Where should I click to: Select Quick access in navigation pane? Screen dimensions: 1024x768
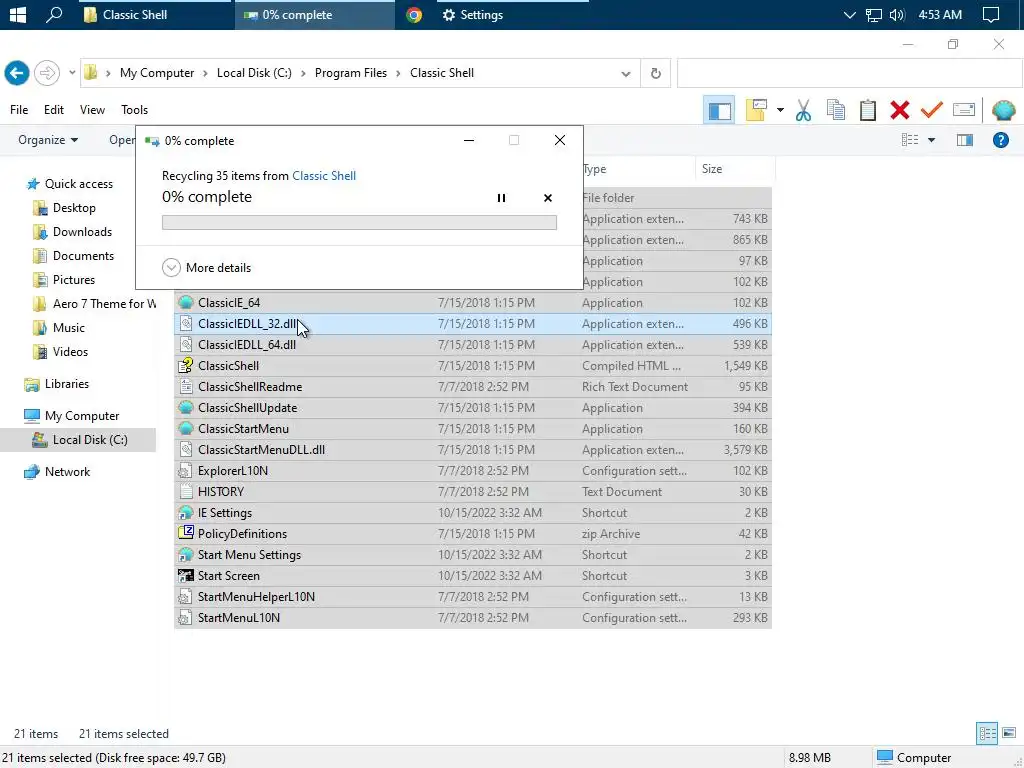78,184
